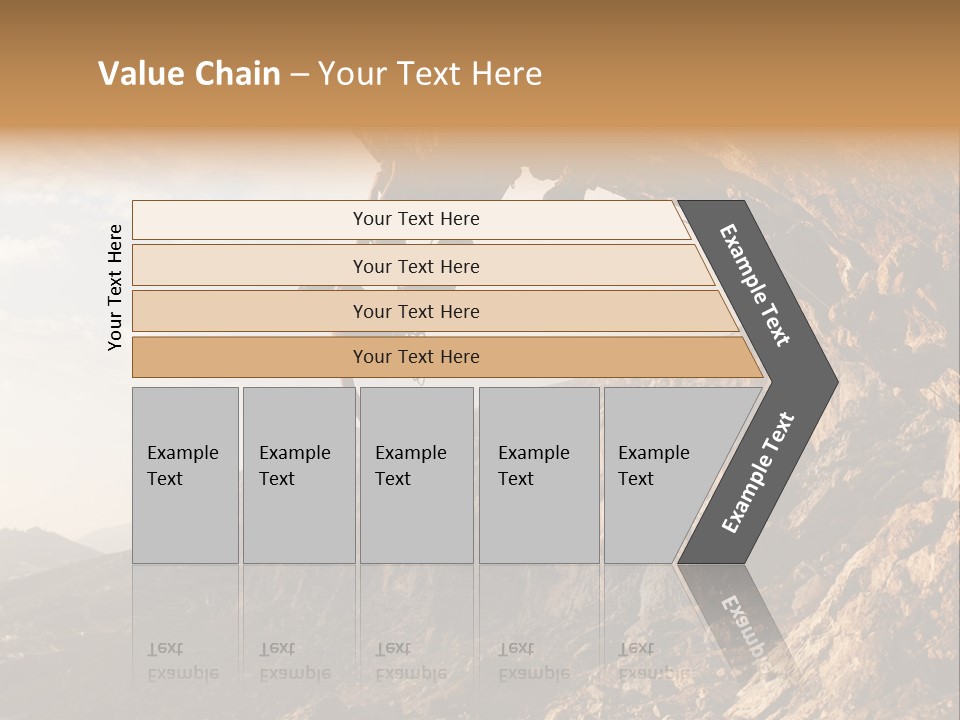The width and height of the screenshot is (960, 720).
Task: Select the mirrored text reflection under the fifth box
Action: tap(650, 660)
